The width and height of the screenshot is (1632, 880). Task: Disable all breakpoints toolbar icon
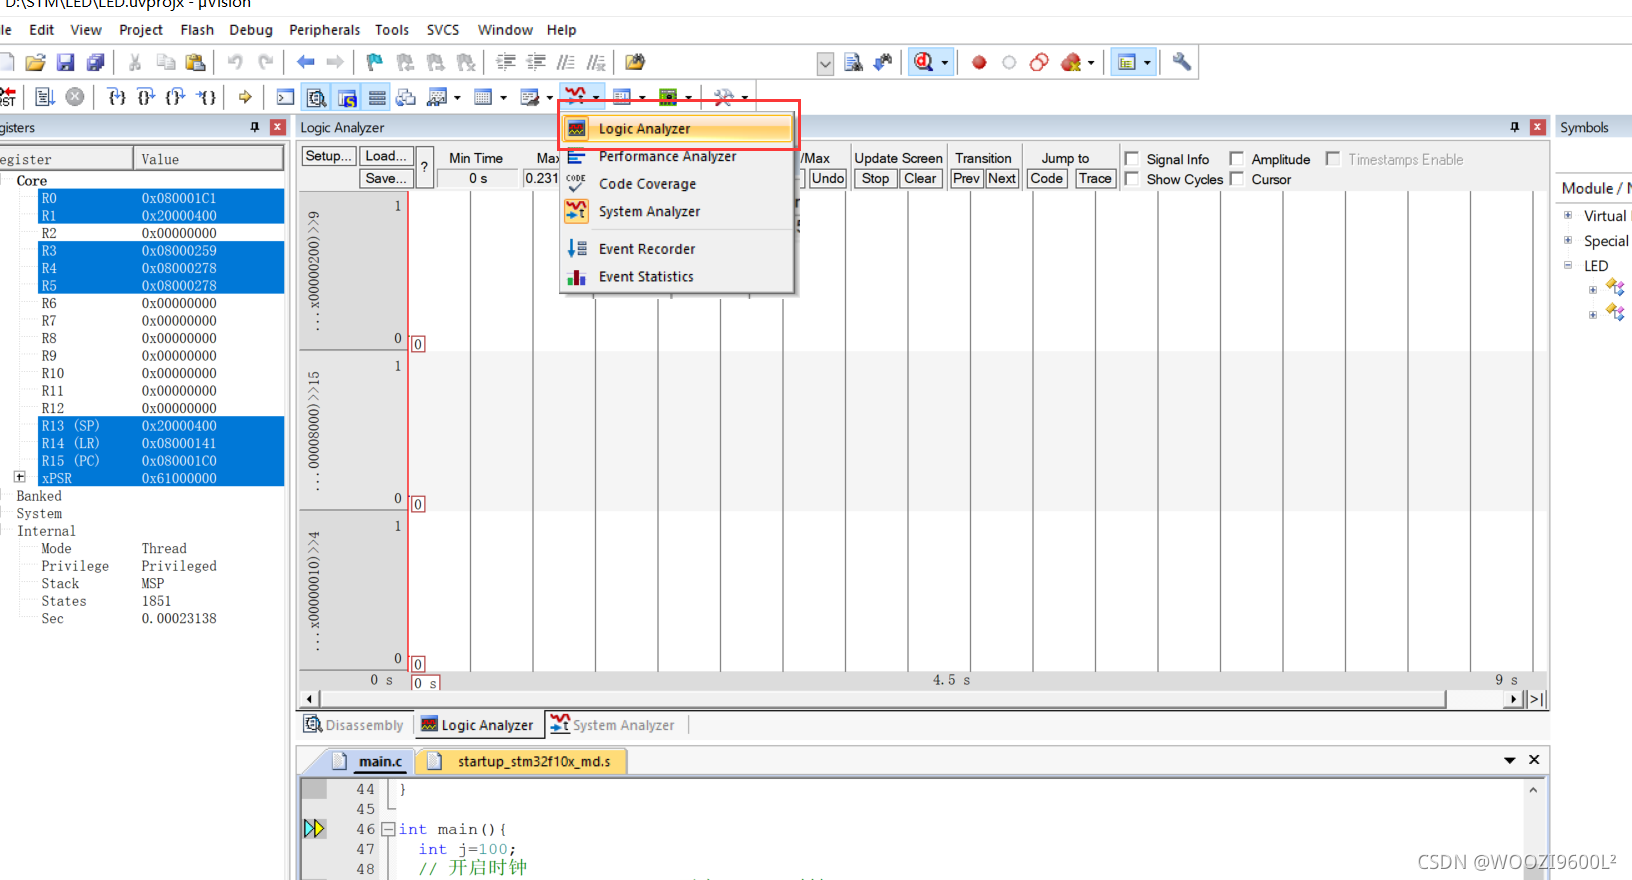(x=1039, y=62)
